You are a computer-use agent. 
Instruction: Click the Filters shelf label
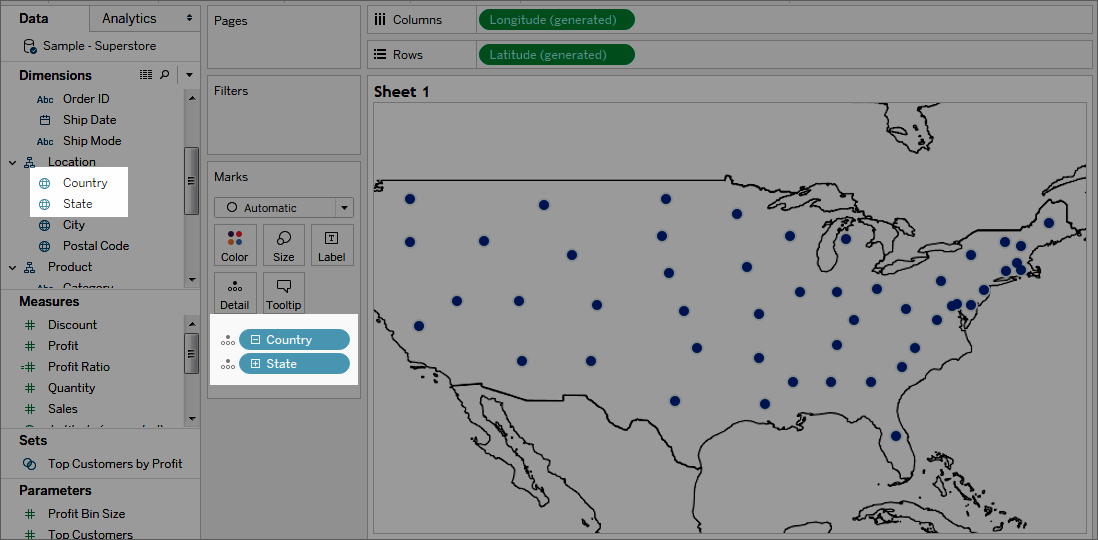(x=231, y=91)
